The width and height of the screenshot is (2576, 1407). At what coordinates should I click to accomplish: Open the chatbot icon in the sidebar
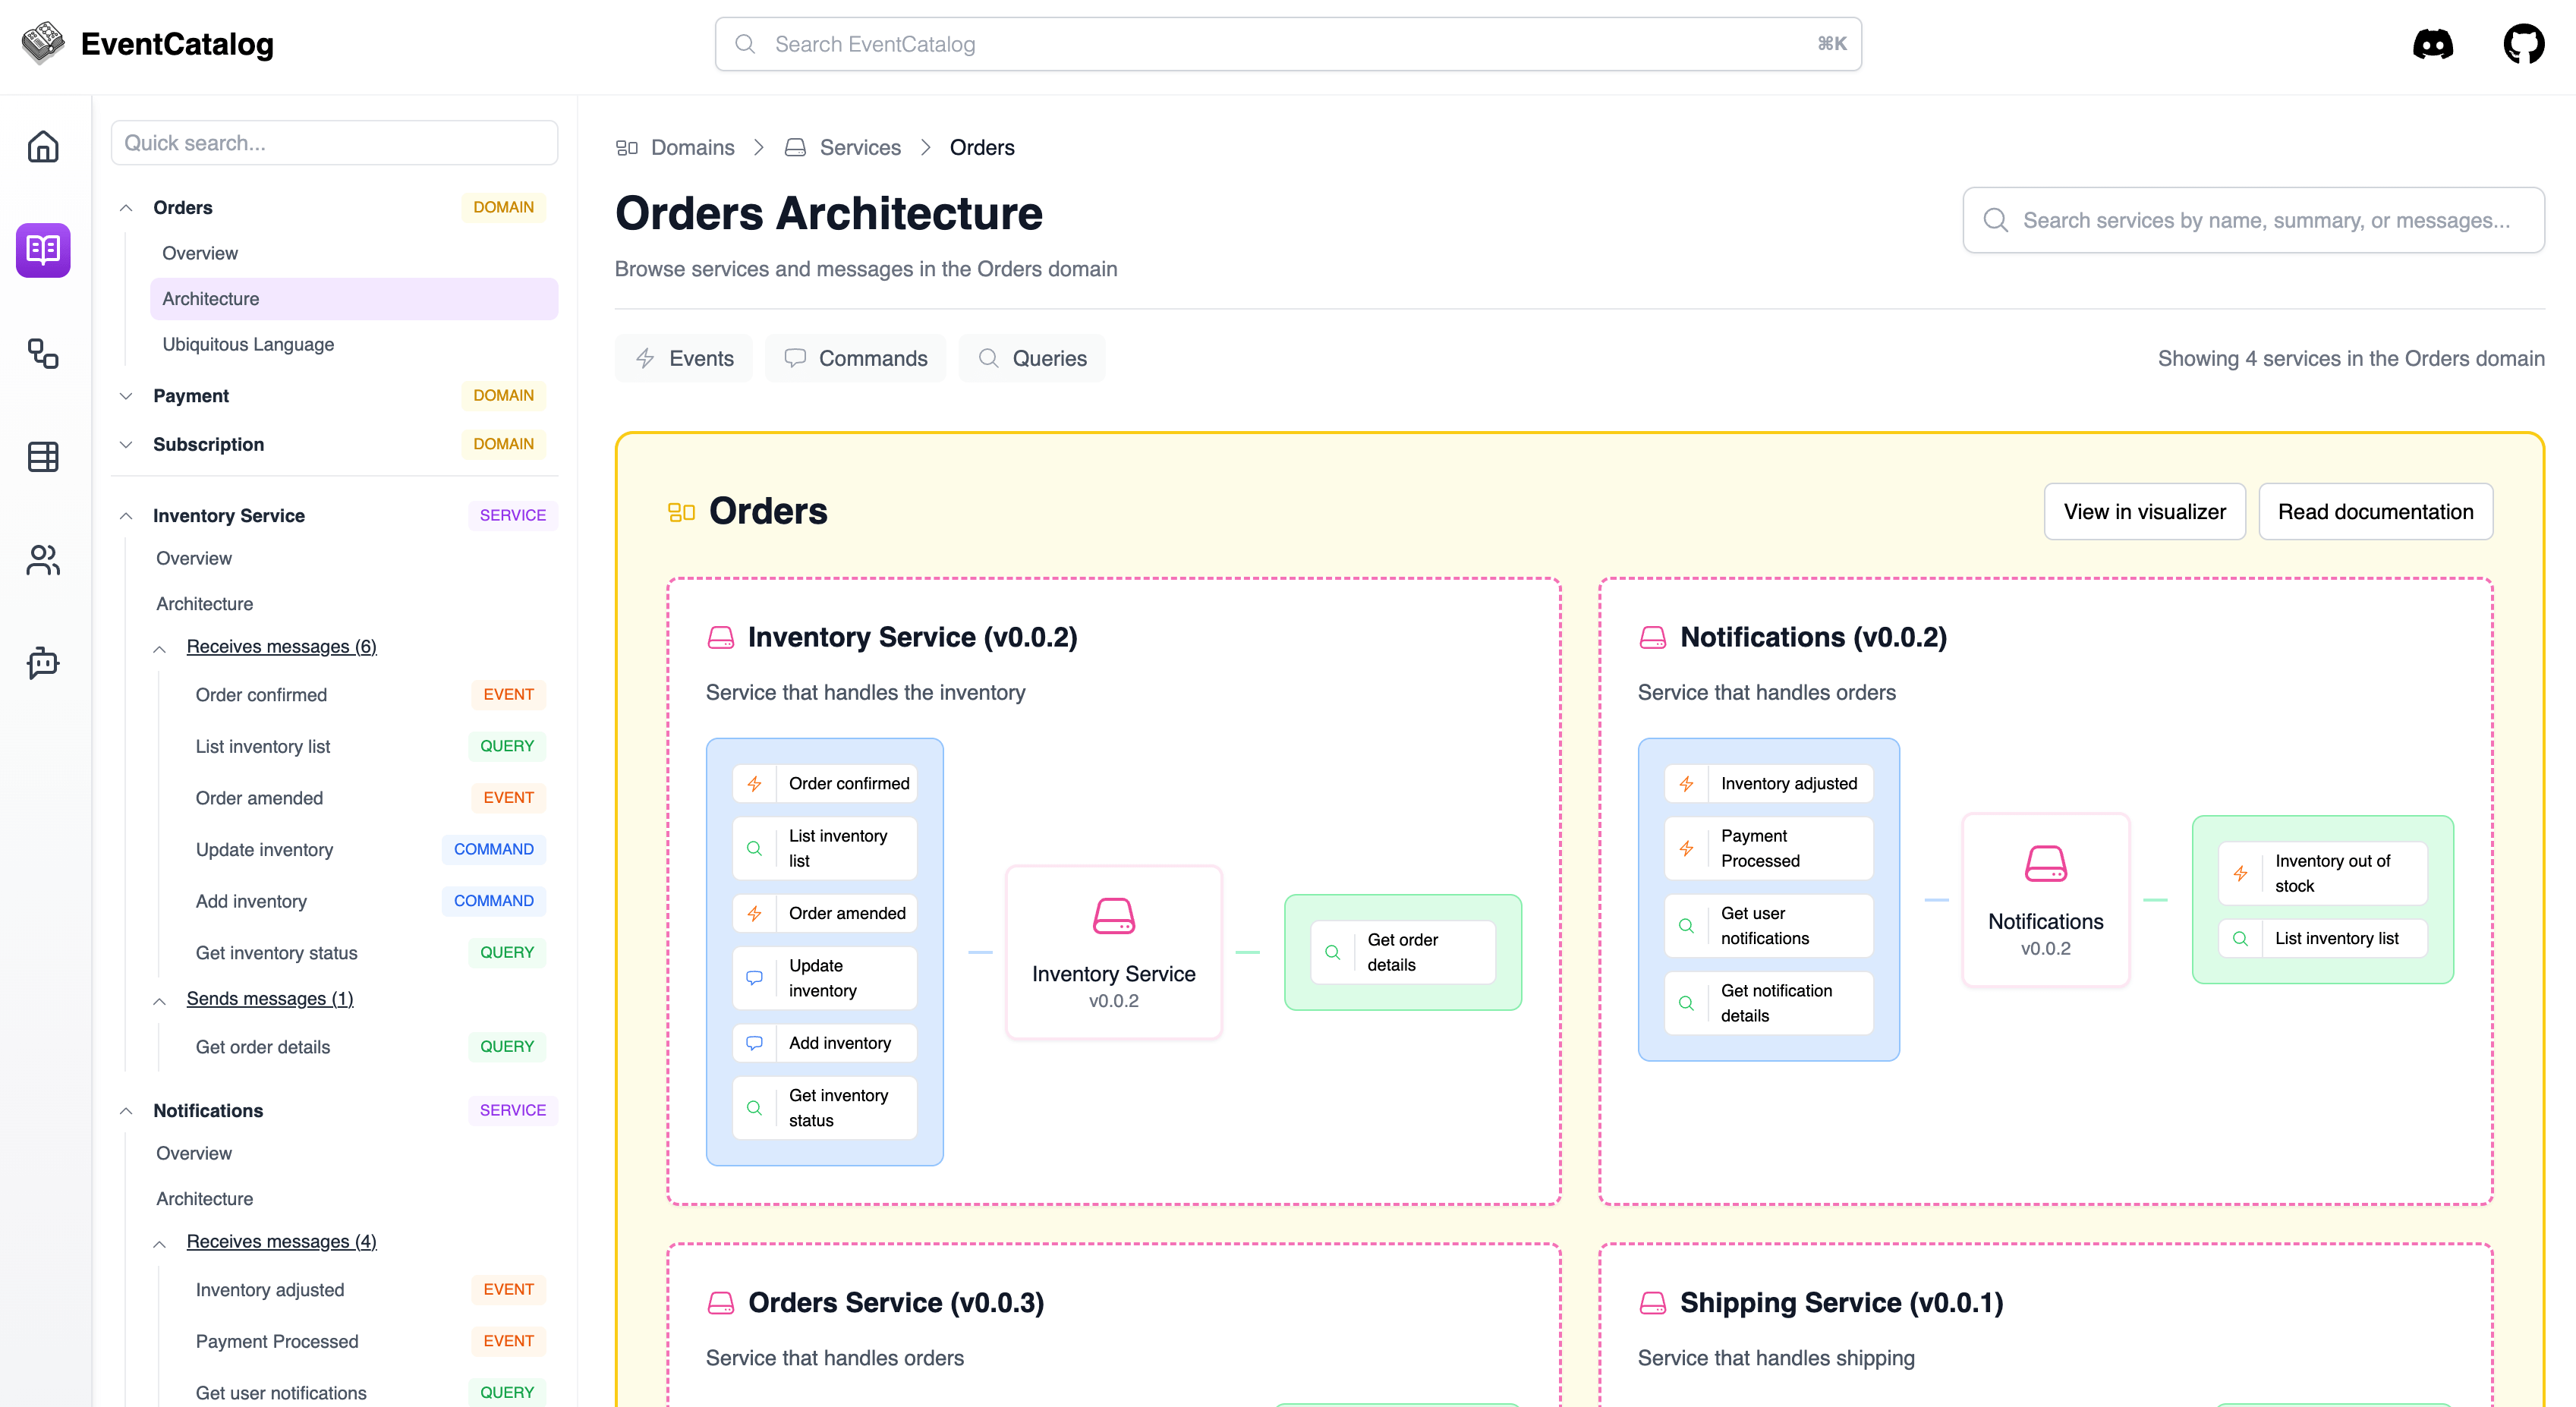point(43,663)
